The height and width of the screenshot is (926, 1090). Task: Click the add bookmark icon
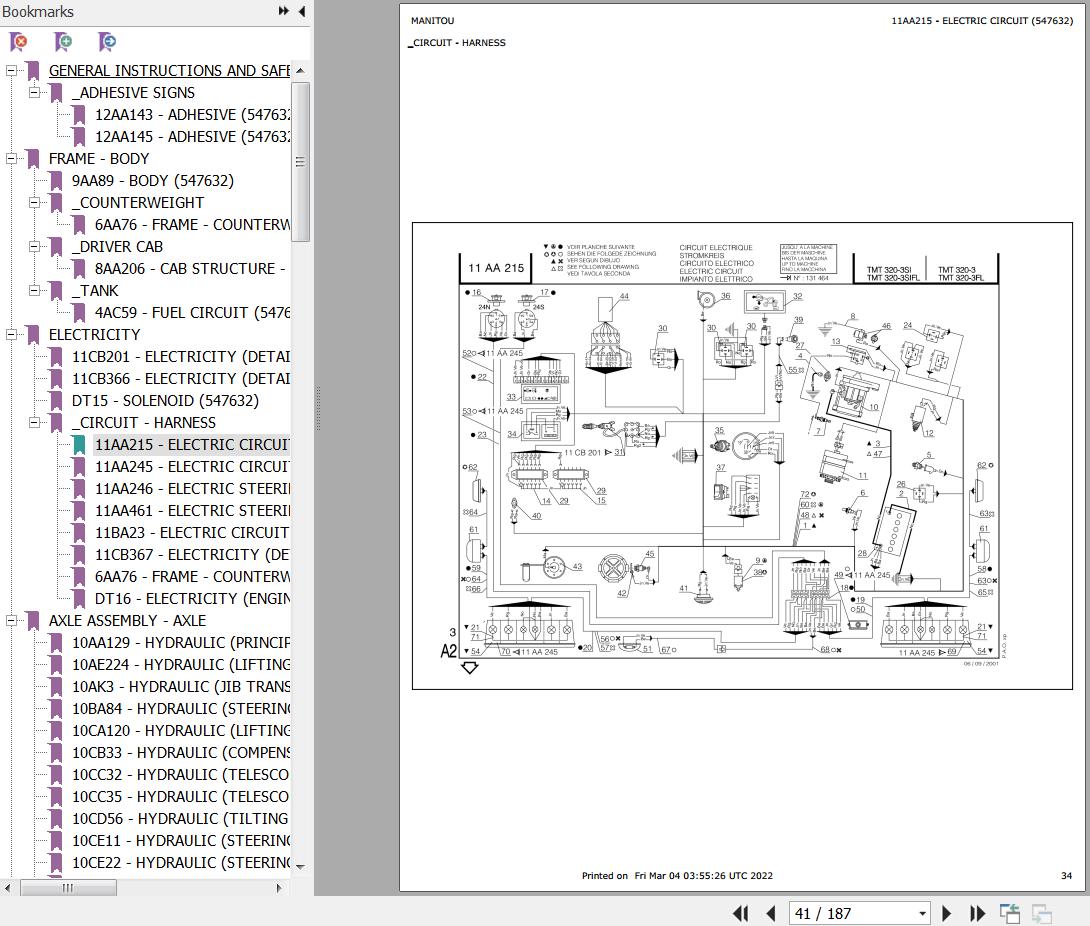(63, 42)
